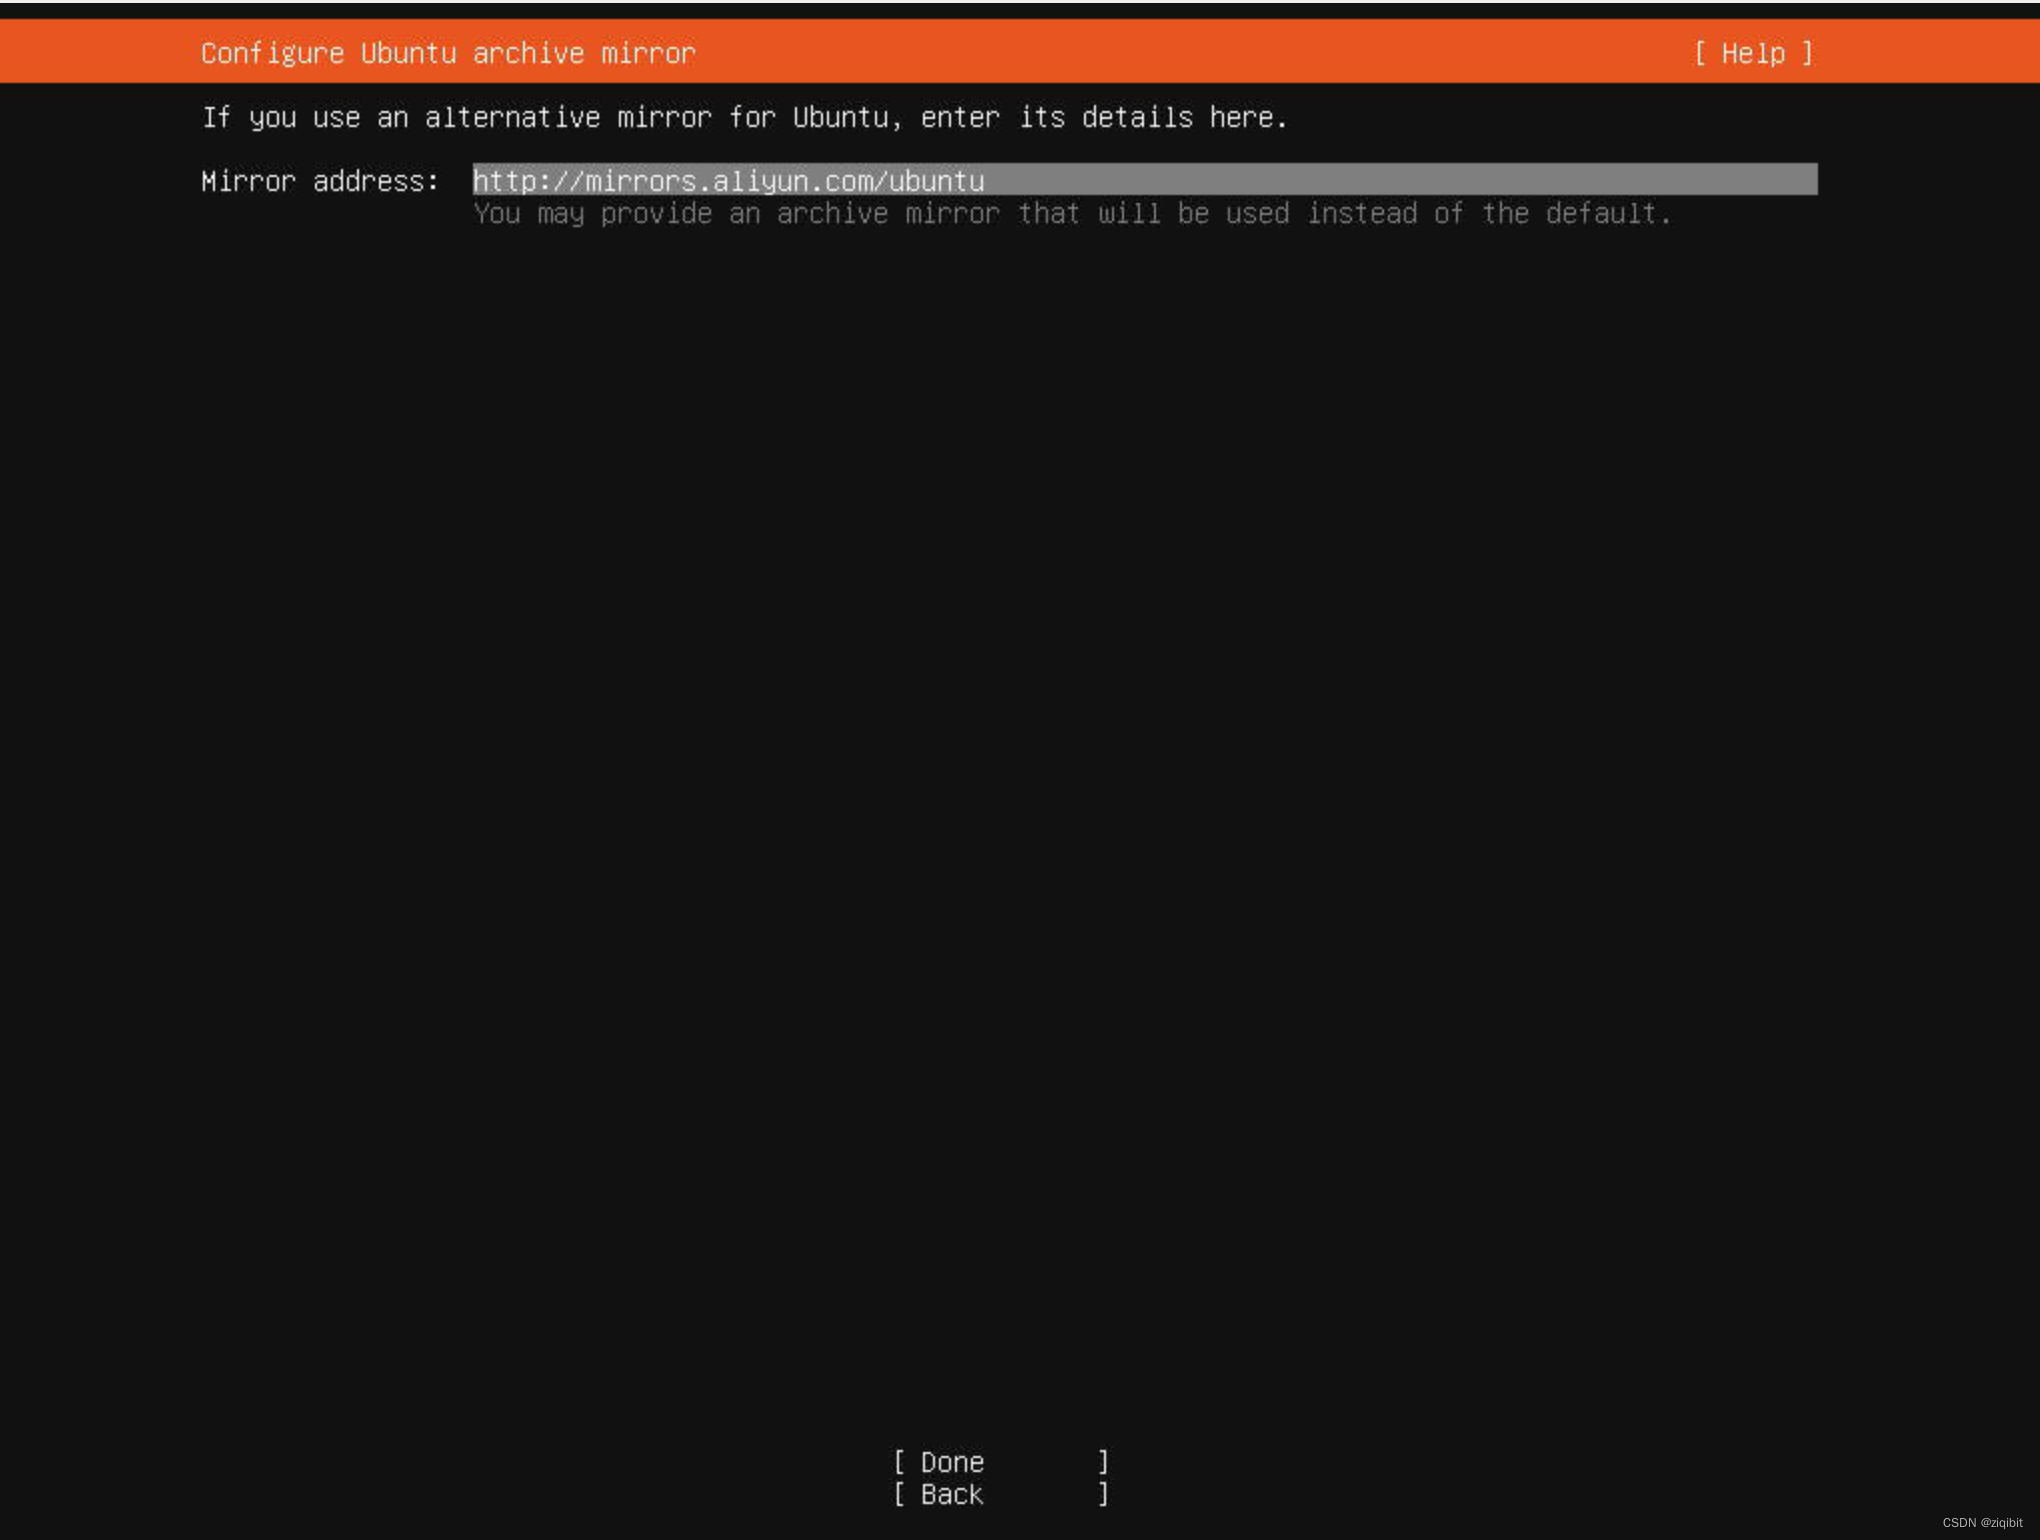Click the 'If you use an alternative mirror' instruction text
The width and height of the screenshot is (2040, 1540).
(x=744, y=118)
